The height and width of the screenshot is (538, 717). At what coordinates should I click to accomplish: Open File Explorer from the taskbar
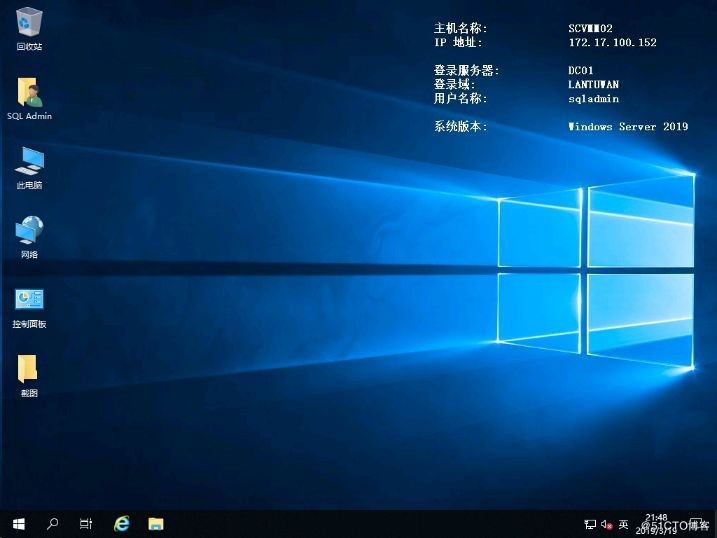click(156, 524)
